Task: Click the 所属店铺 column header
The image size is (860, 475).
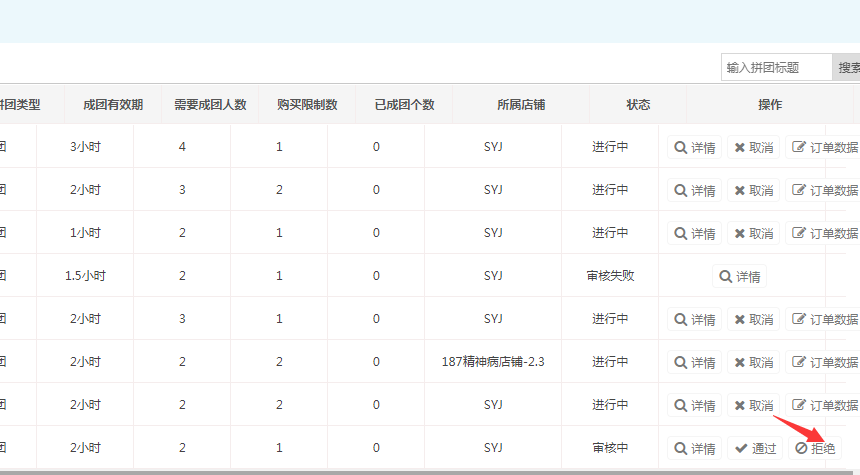Action: 521,105
